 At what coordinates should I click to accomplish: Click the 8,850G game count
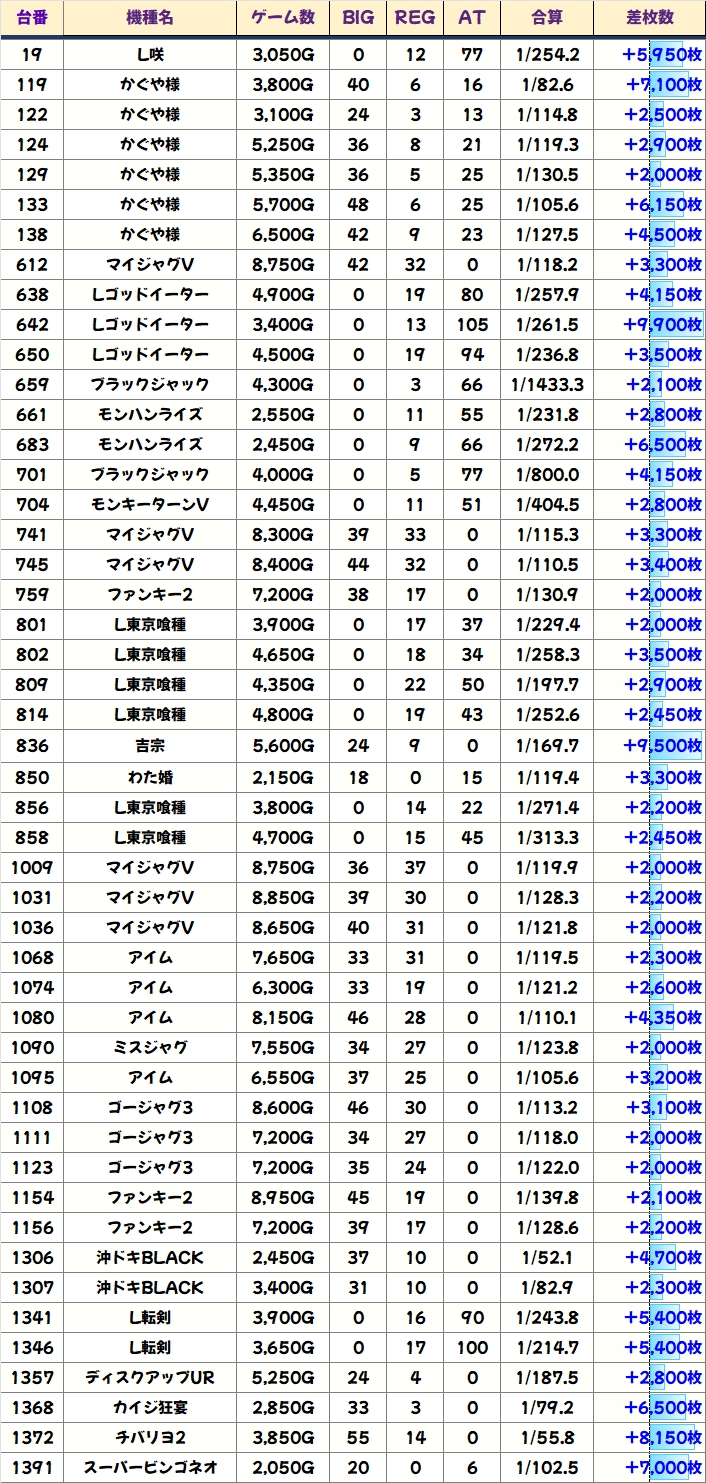coord(283,897)
